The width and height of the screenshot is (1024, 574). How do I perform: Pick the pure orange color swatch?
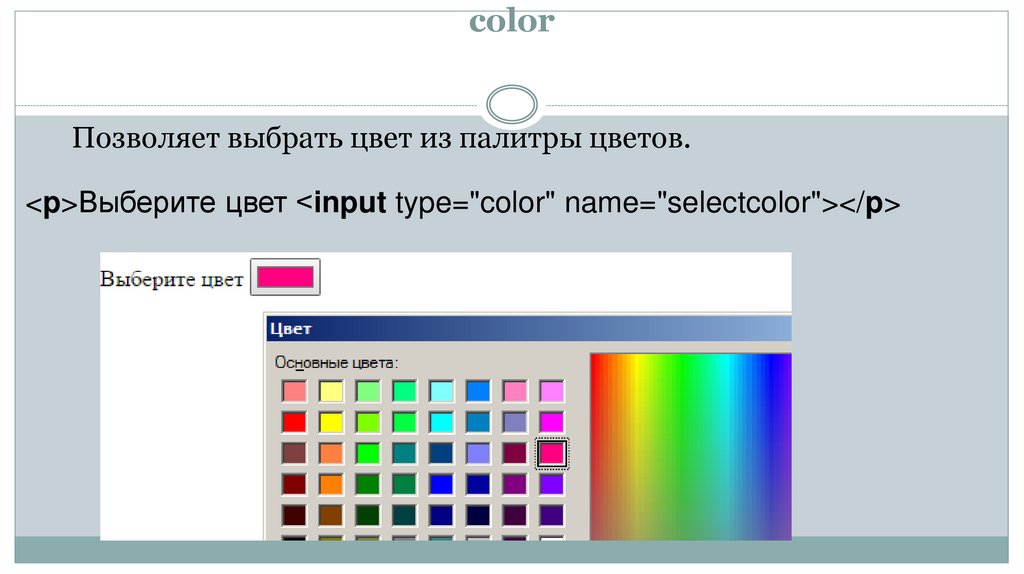(331, 485)
